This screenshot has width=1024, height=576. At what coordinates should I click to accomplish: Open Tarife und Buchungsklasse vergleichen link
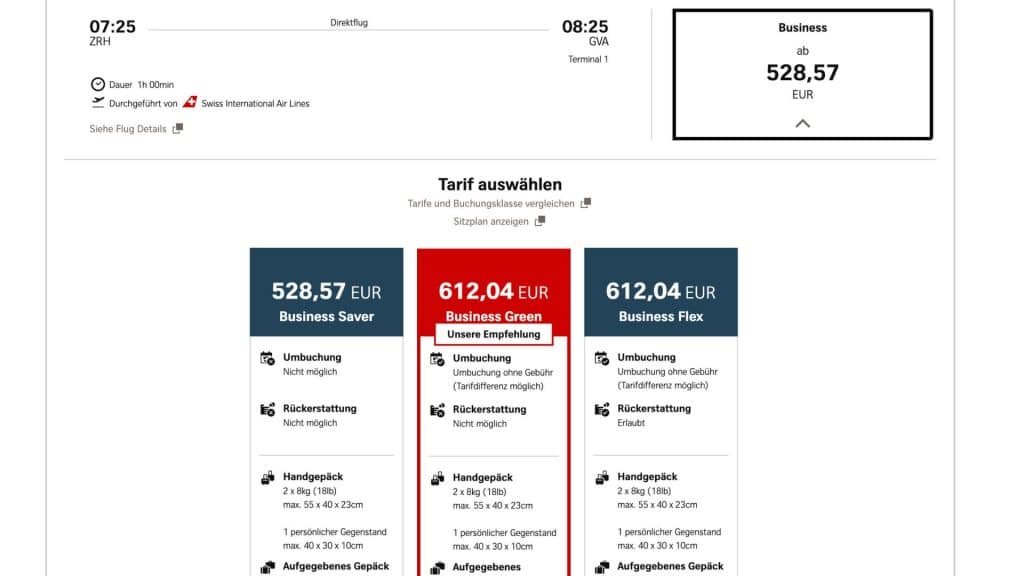(x=490, y=203)
